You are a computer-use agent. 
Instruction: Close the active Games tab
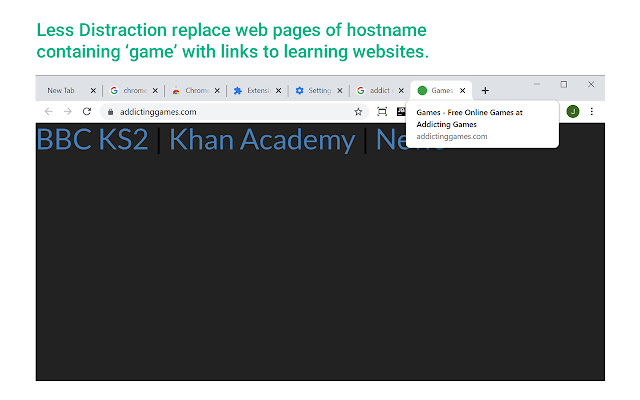462,91
